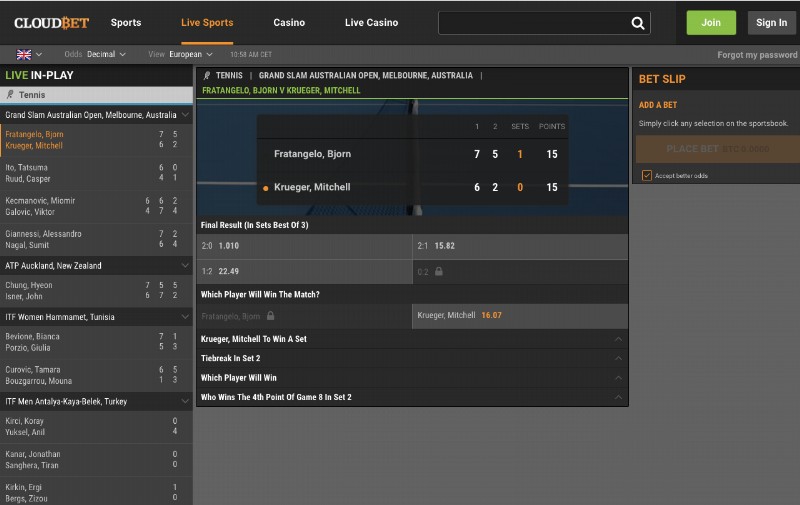Click the tennis racket icon beside Tennis in sidebar

pos(10,94)
